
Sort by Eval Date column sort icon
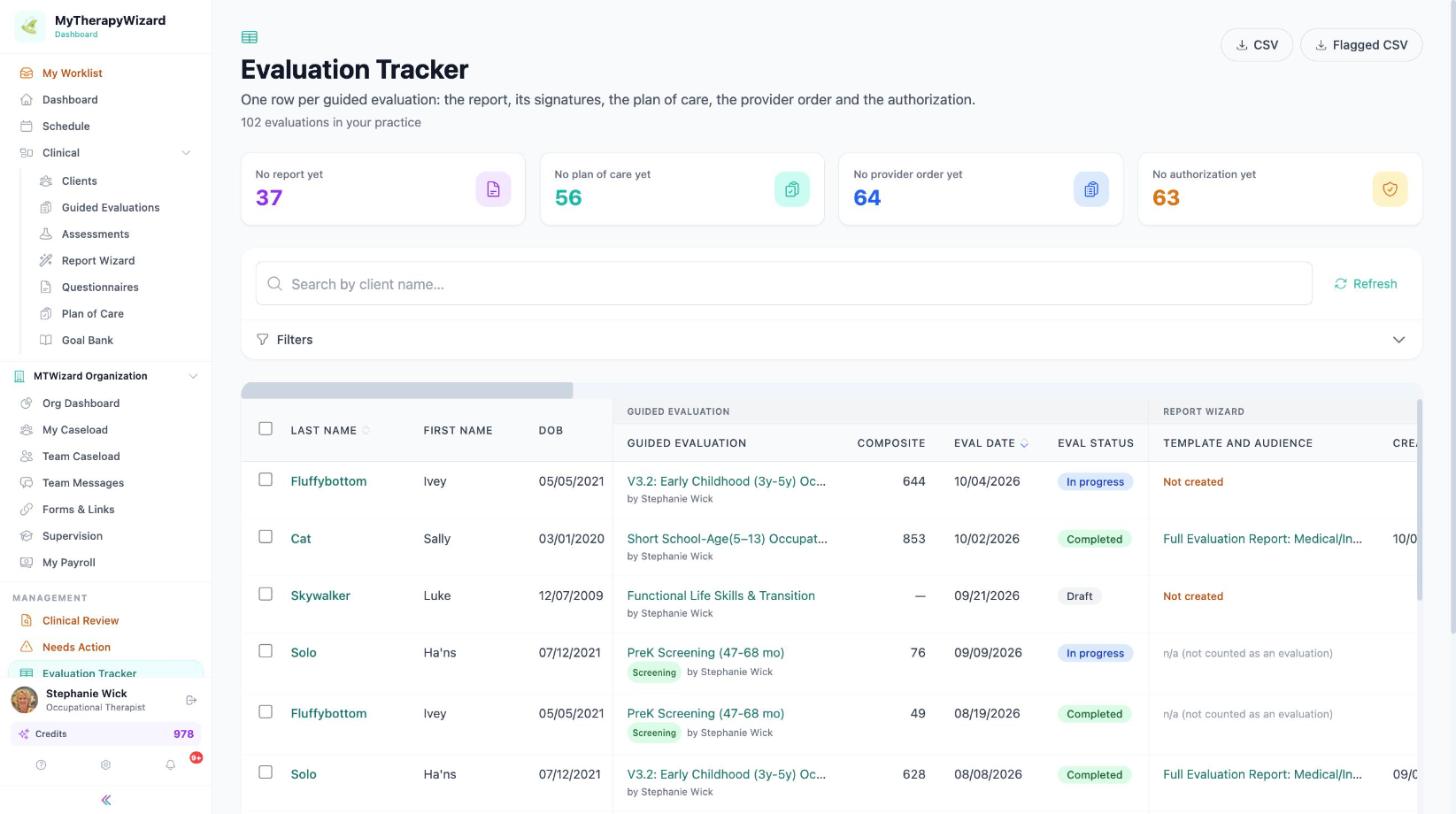1024,443
